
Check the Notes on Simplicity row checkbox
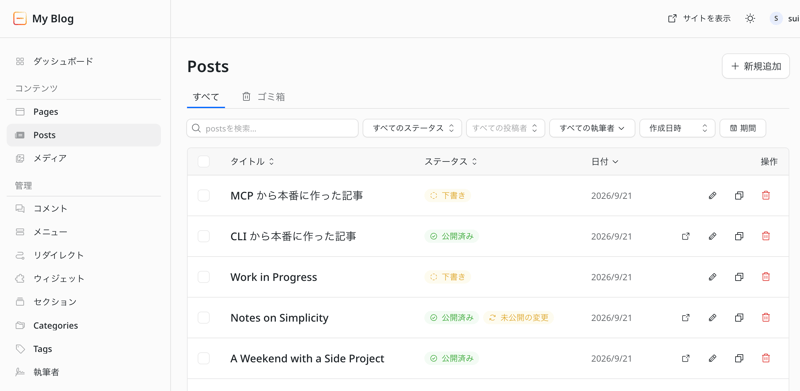pos(204,317)
